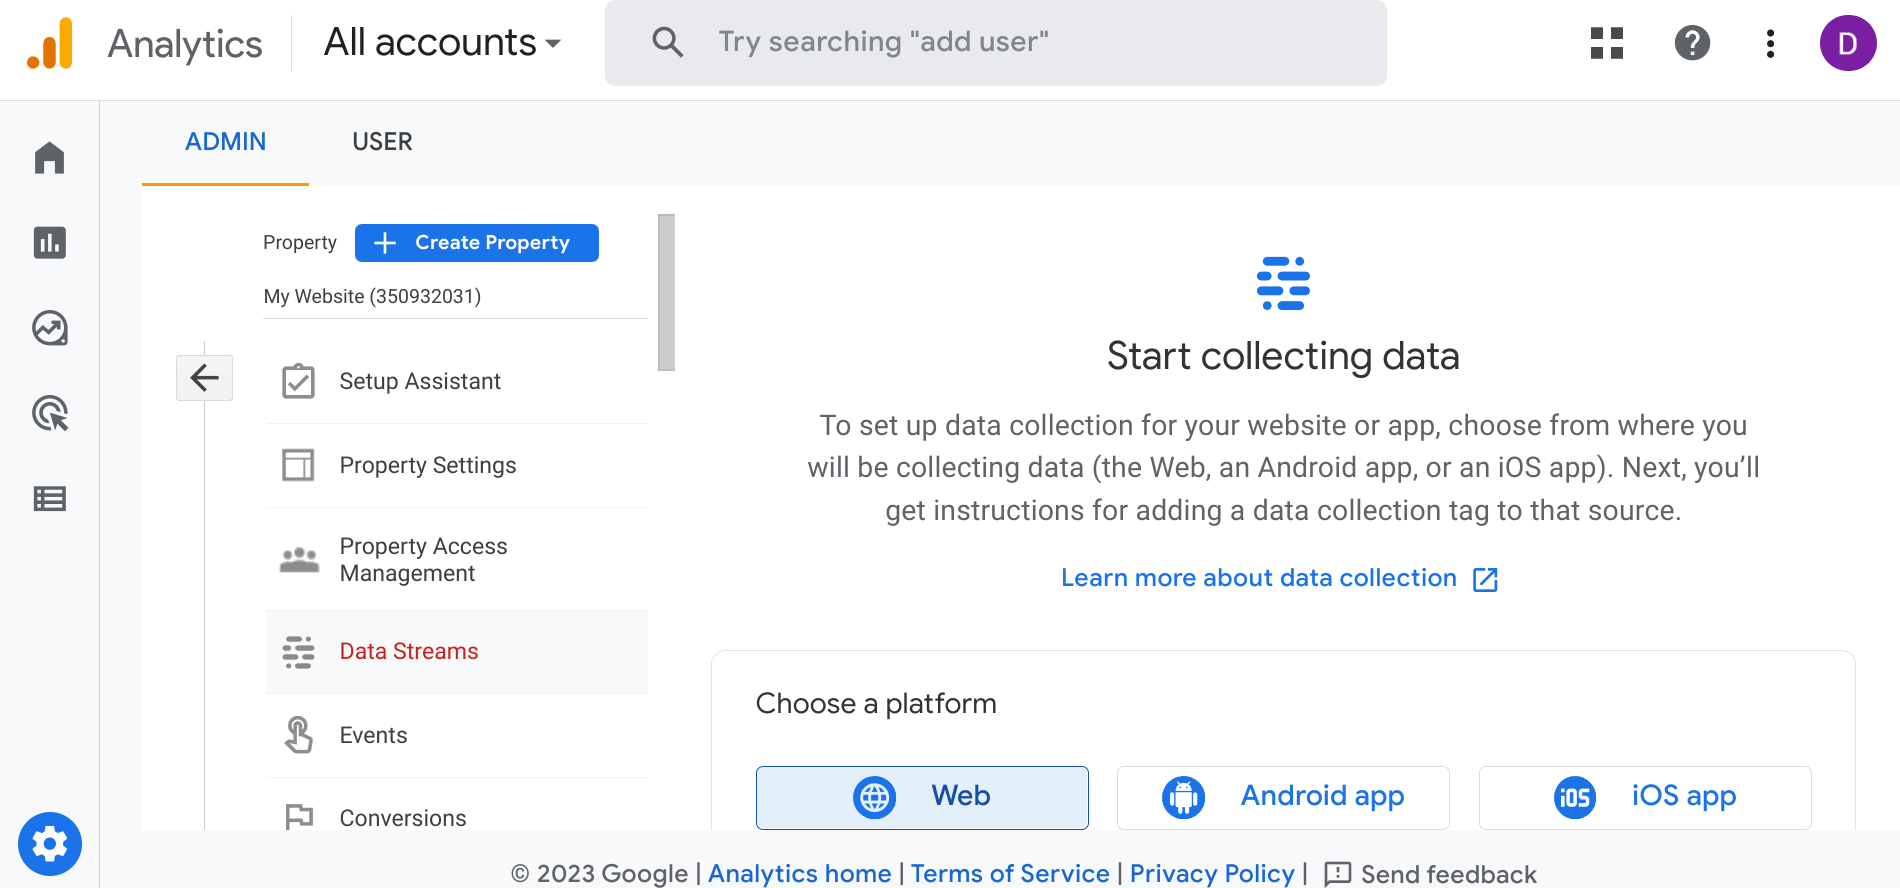This screenshot has height=888, width=1900.
Task: Click inside the search bar
Action: pos(994,42)
